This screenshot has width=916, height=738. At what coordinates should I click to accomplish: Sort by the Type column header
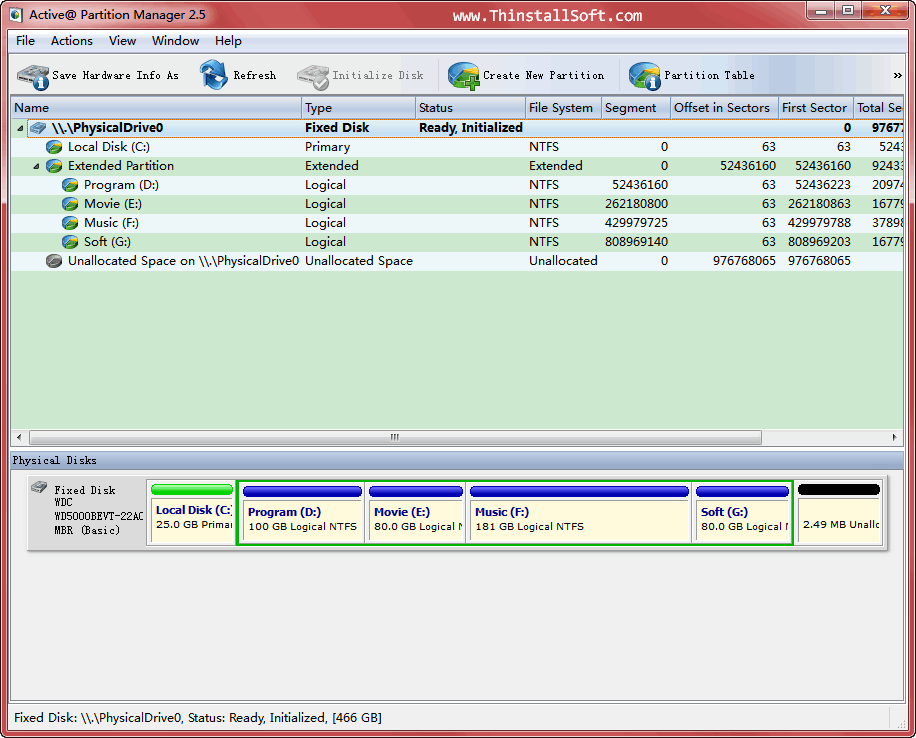[x=358, y=108]
